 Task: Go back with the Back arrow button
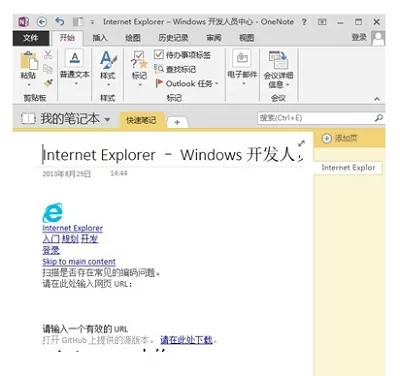click(42, 22)
